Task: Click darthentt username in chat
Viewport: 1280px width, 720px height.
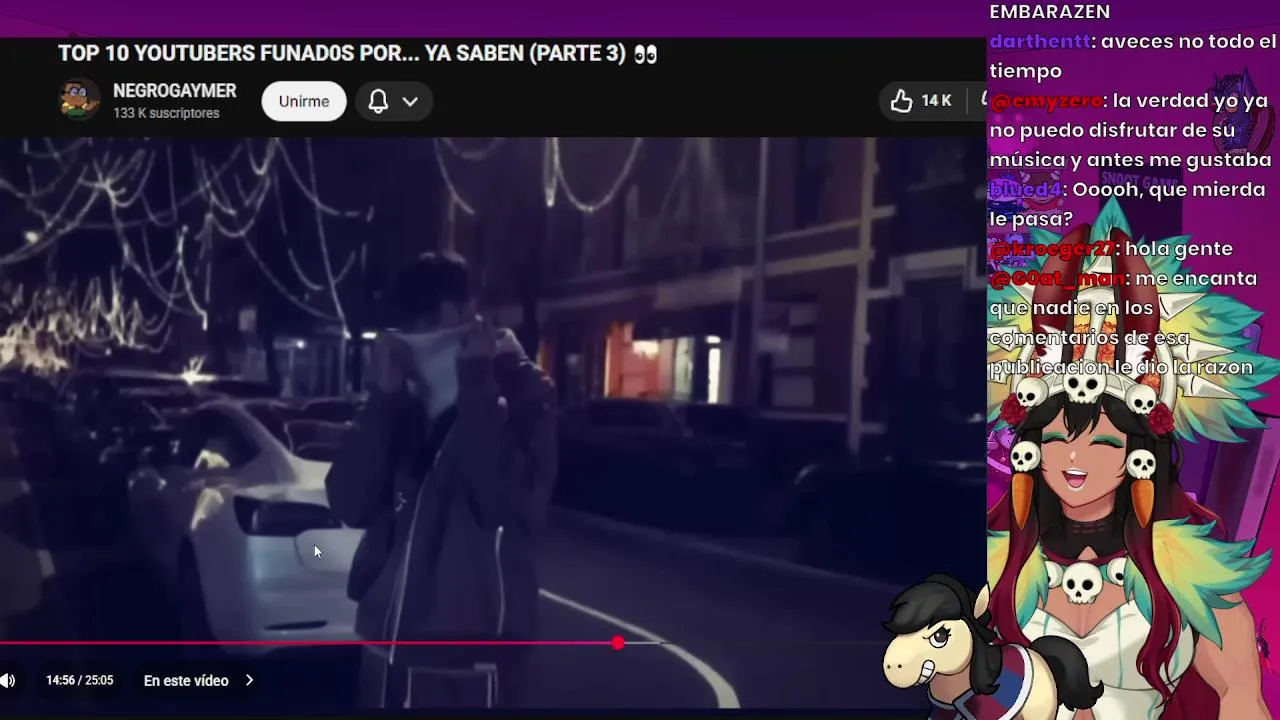Action: click(x=1039, y=42)
